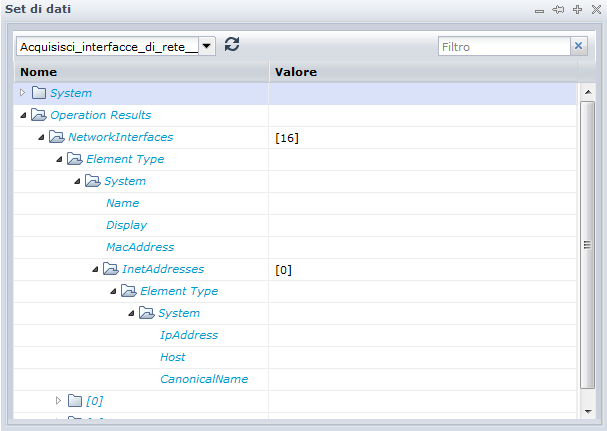
Task: Collapse the InetAddresses node
Action: (95, 269)
